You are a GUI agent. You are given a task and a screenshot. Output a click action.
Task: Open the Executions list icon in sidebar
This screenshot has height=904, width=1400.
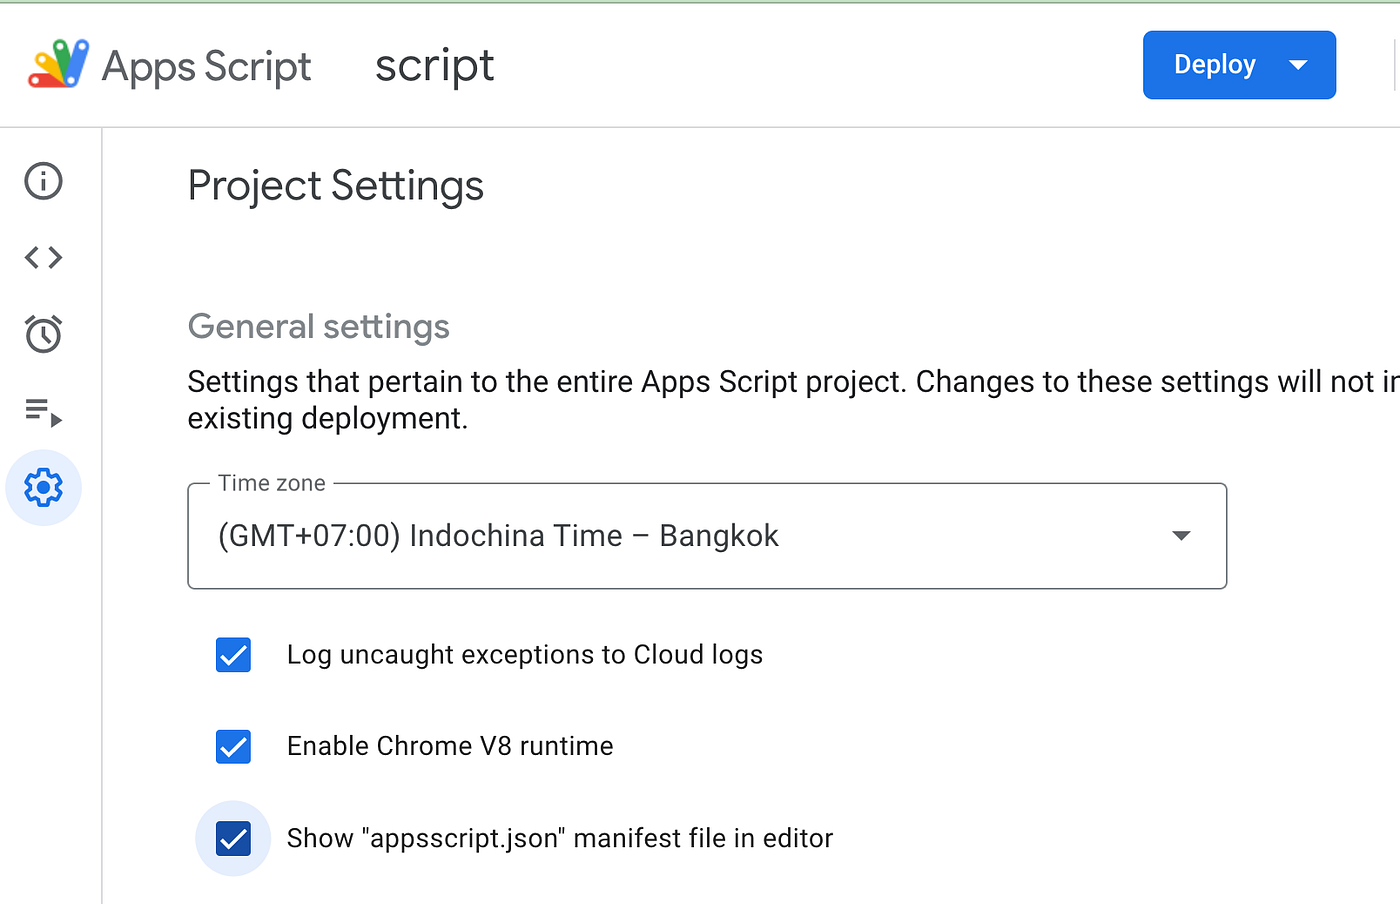(43, 411)
